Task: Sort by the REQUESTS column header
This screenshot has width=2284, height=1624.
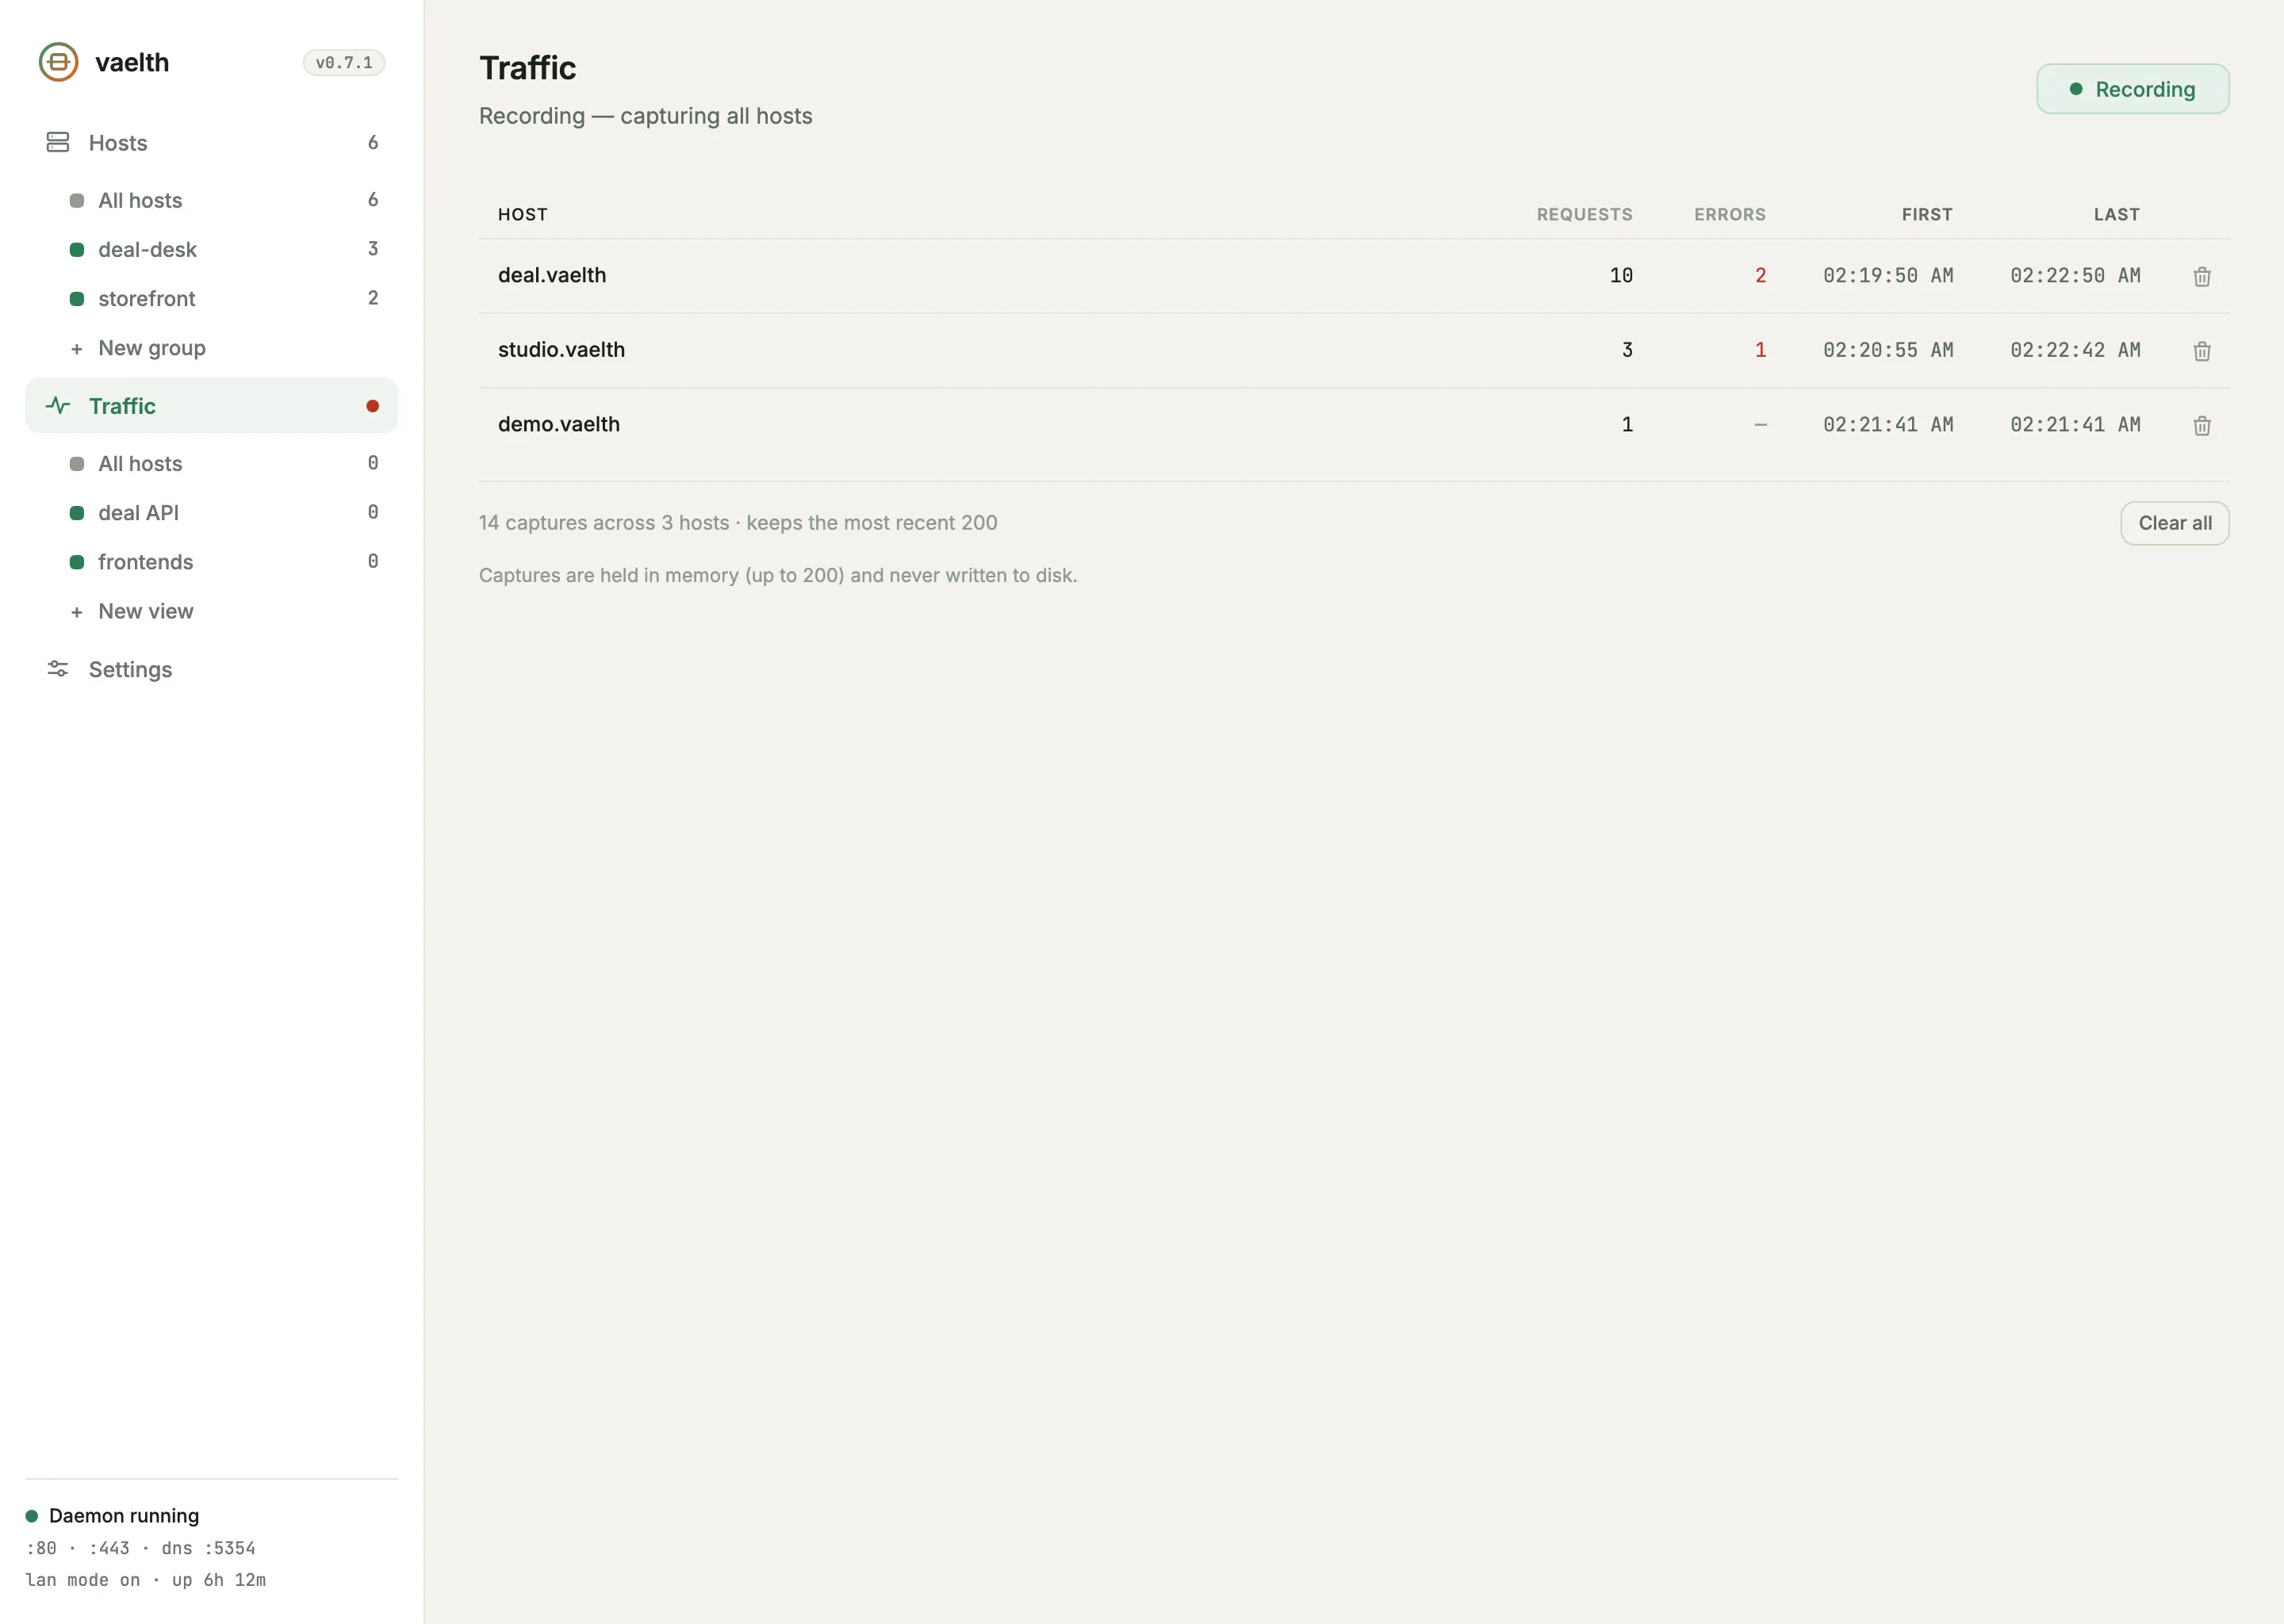Action: 1584,214
